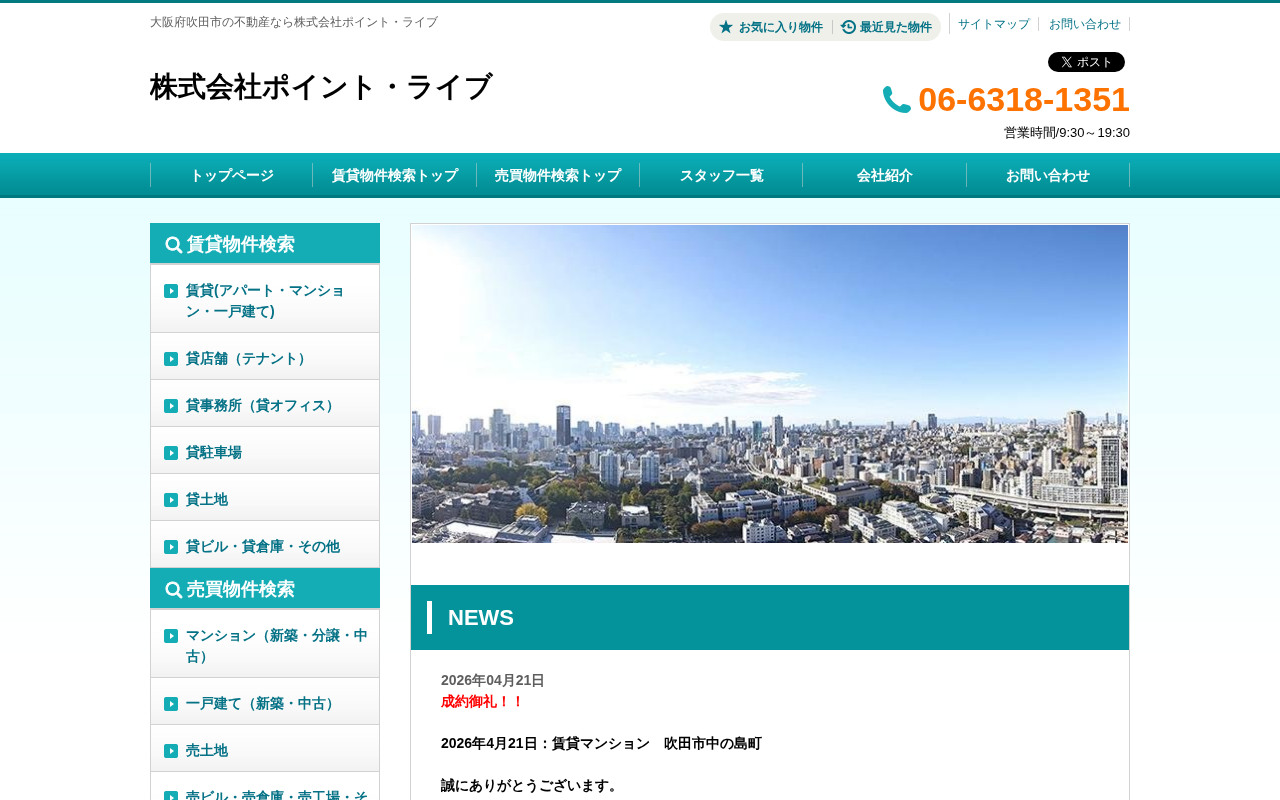The width and height of the screenshot is (1280, 800).
Task: Open 貸事務所（貸オフィス） in the sidebar
Action: (x=265, y=404)
